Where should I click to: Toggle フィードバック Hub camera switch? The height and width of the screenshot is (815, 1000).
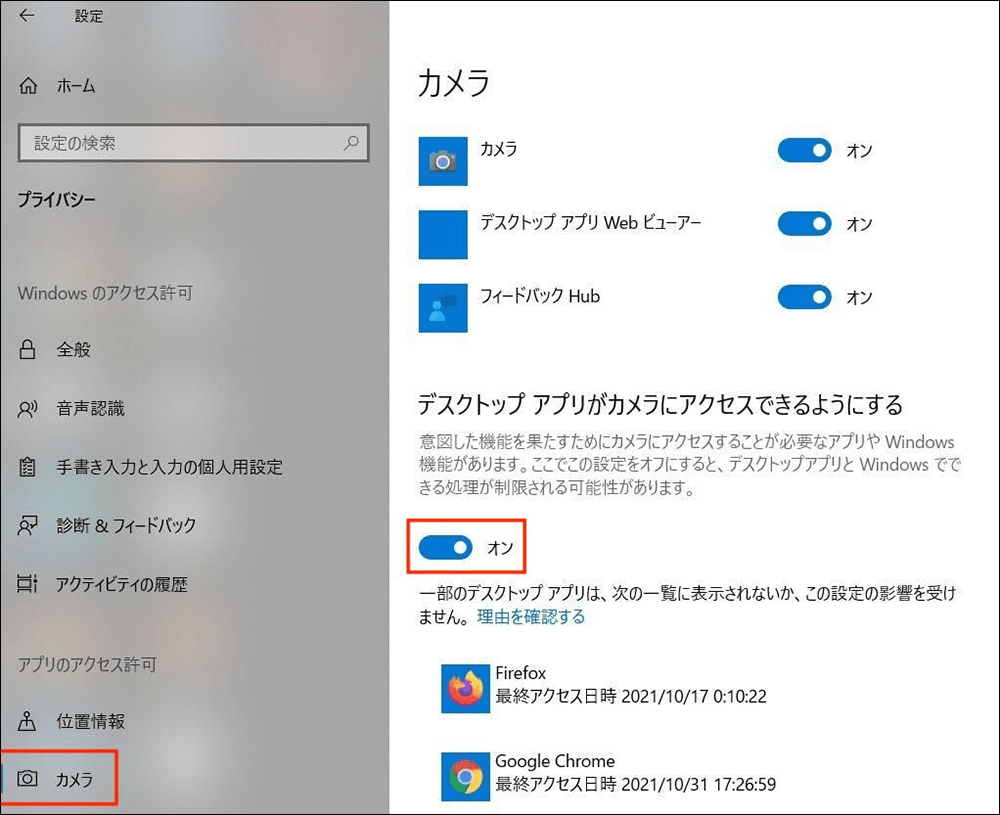[x=804, y=297]
